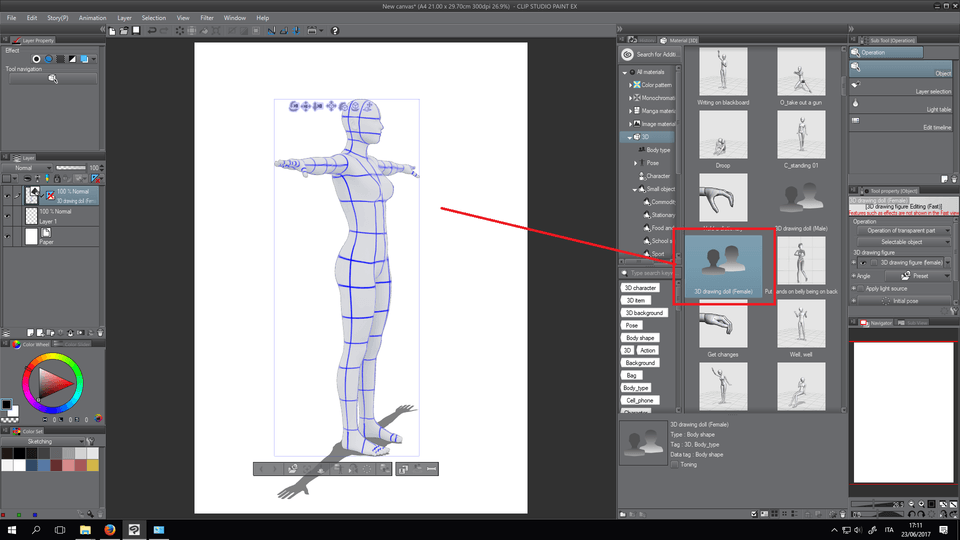Collapse the 3D folder in material tree
This screenshot has width=960, height=540.
coord(631,136)
